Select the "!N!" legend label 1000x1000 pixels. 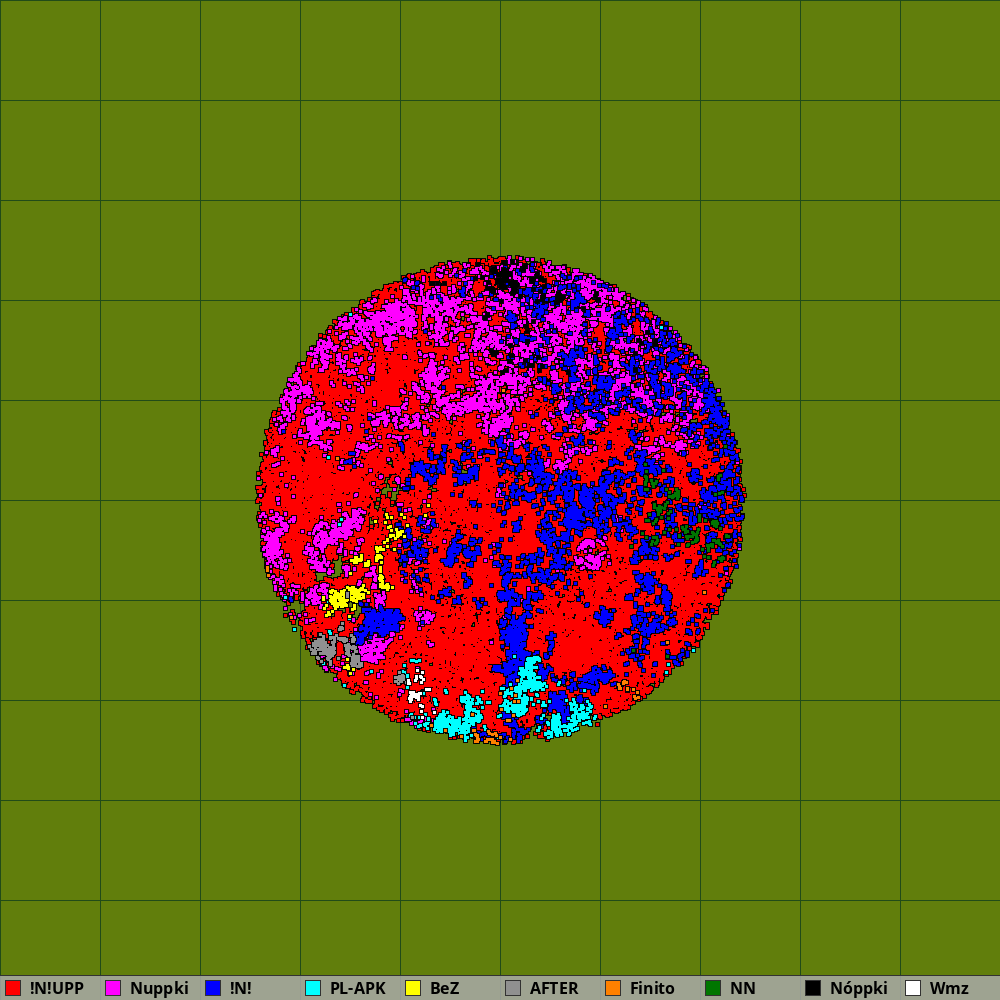point(240,988)
